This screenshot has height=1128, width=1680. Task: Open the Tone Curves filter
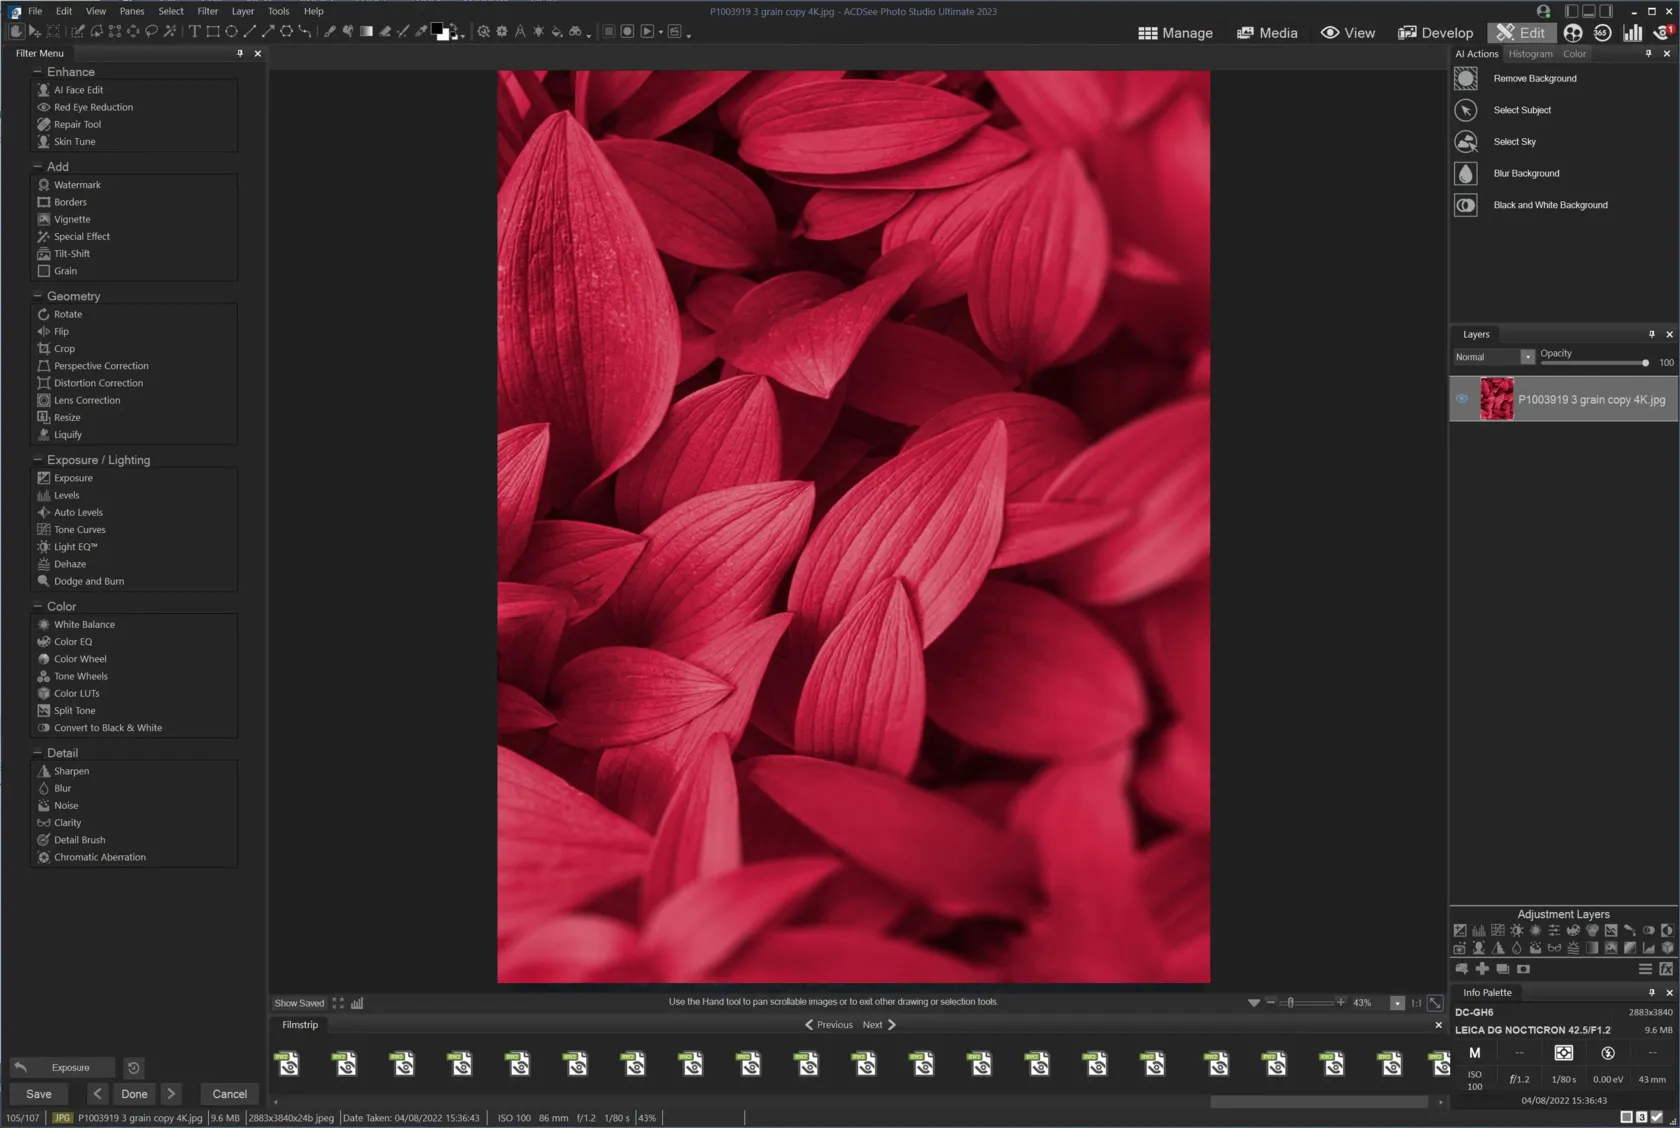point(79,530)
